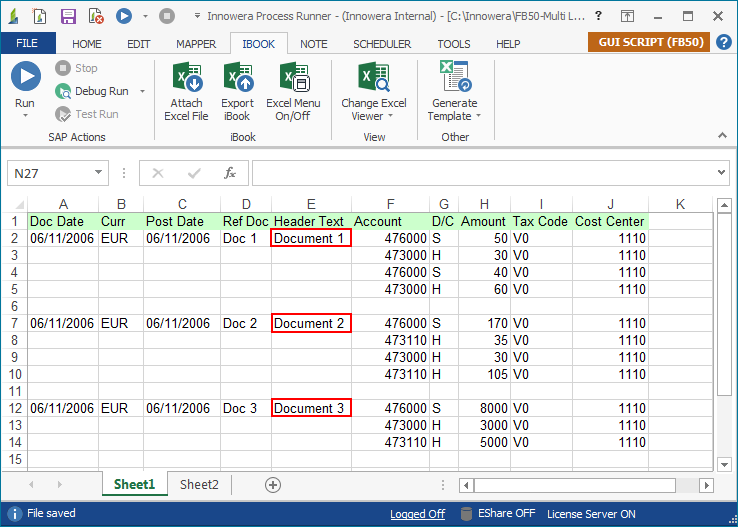Click the insert function fx icon
738x527 pixels.
click(x=229, y=173)
